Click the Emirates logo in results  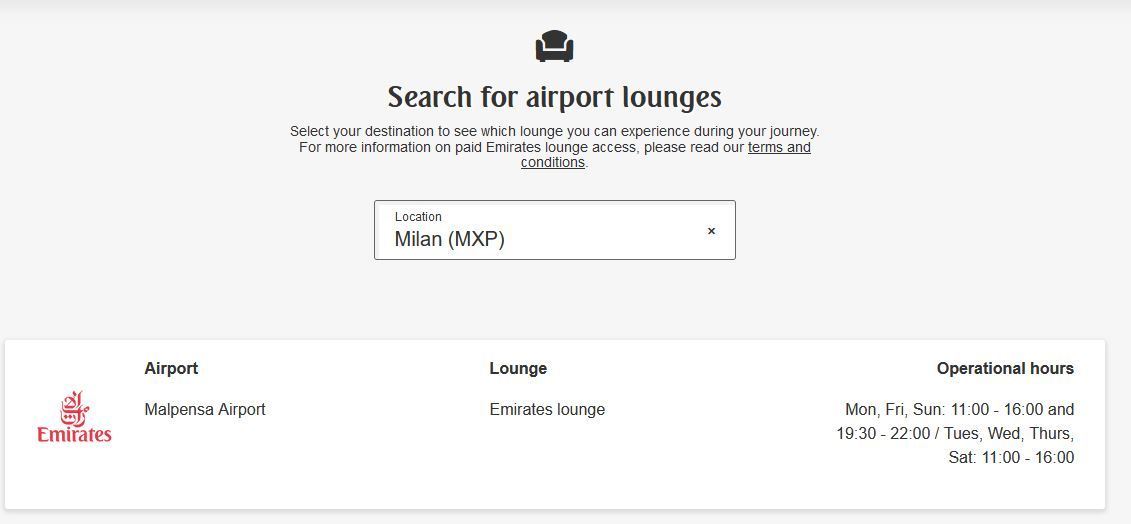[74, 417]
